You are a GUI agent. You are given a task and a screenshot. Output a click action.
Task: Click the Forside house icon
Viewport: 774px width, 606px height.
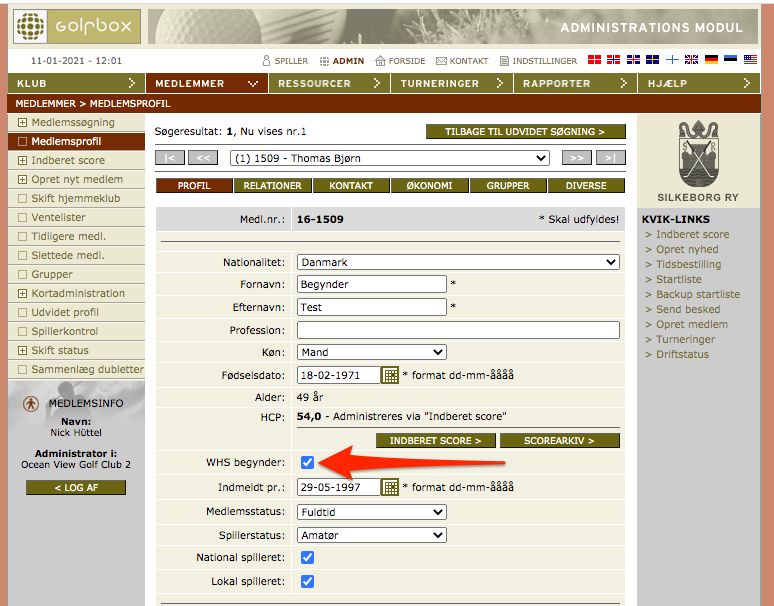pos(380,61)
